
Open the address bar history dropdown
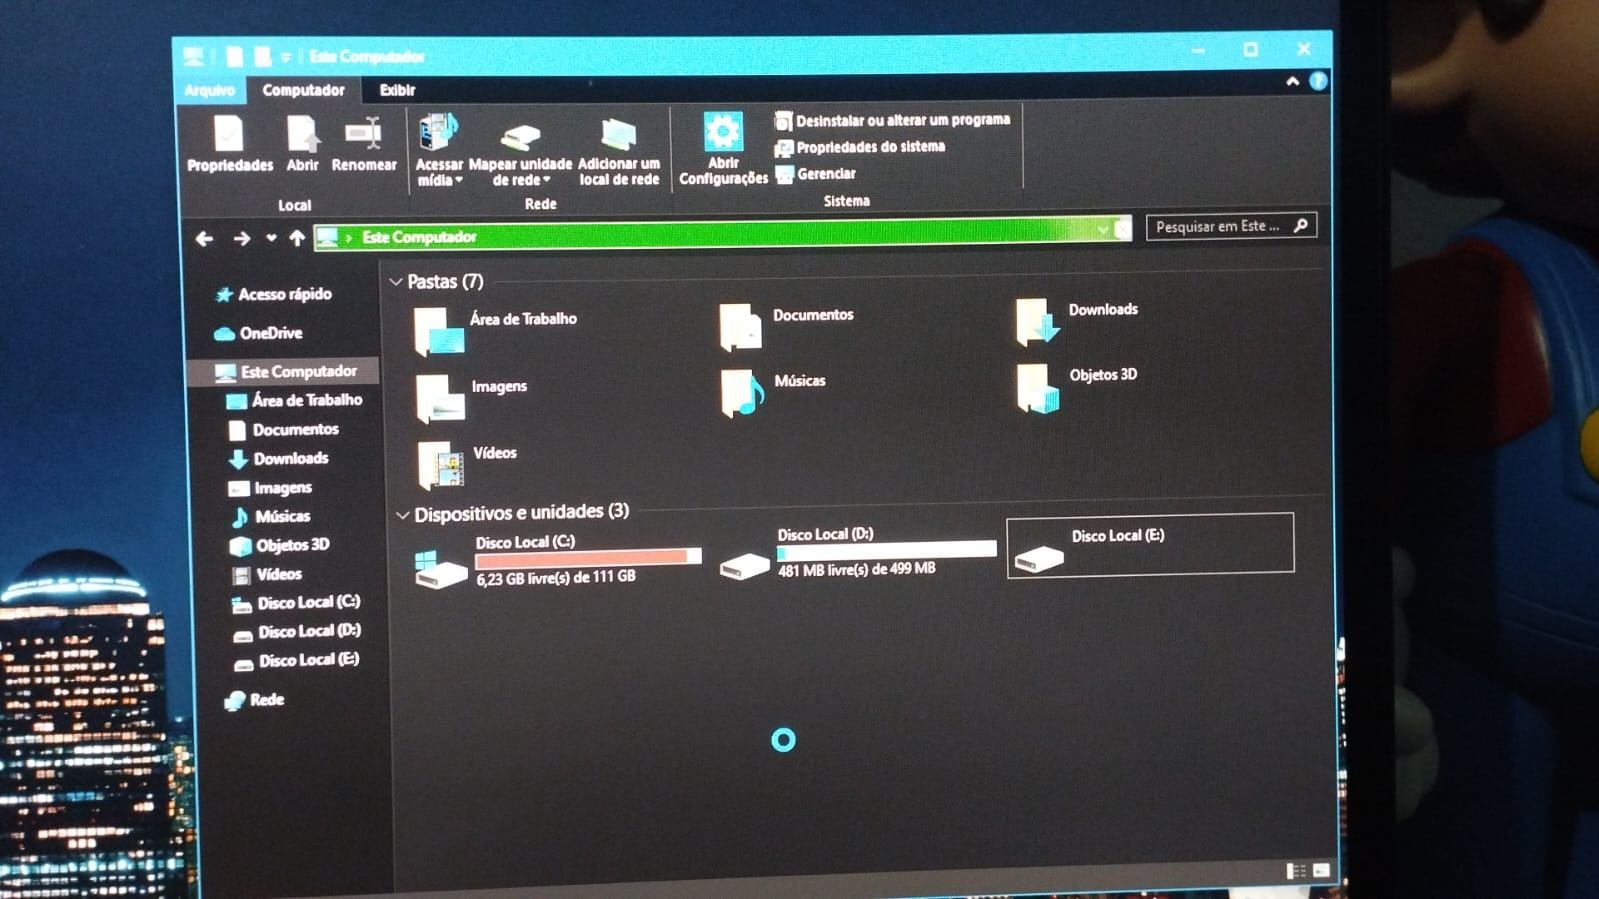coord(1102,229)
